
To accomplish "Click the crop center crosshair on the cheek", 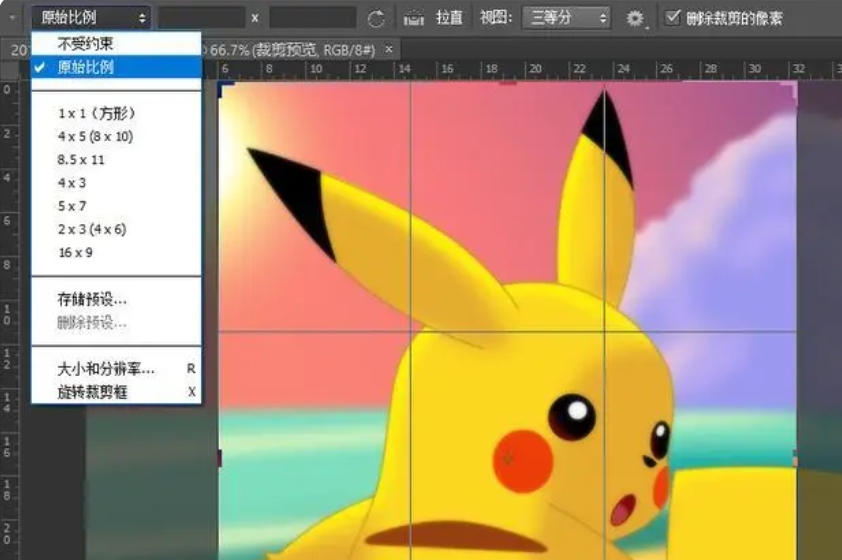I will [x=508, y=459].
